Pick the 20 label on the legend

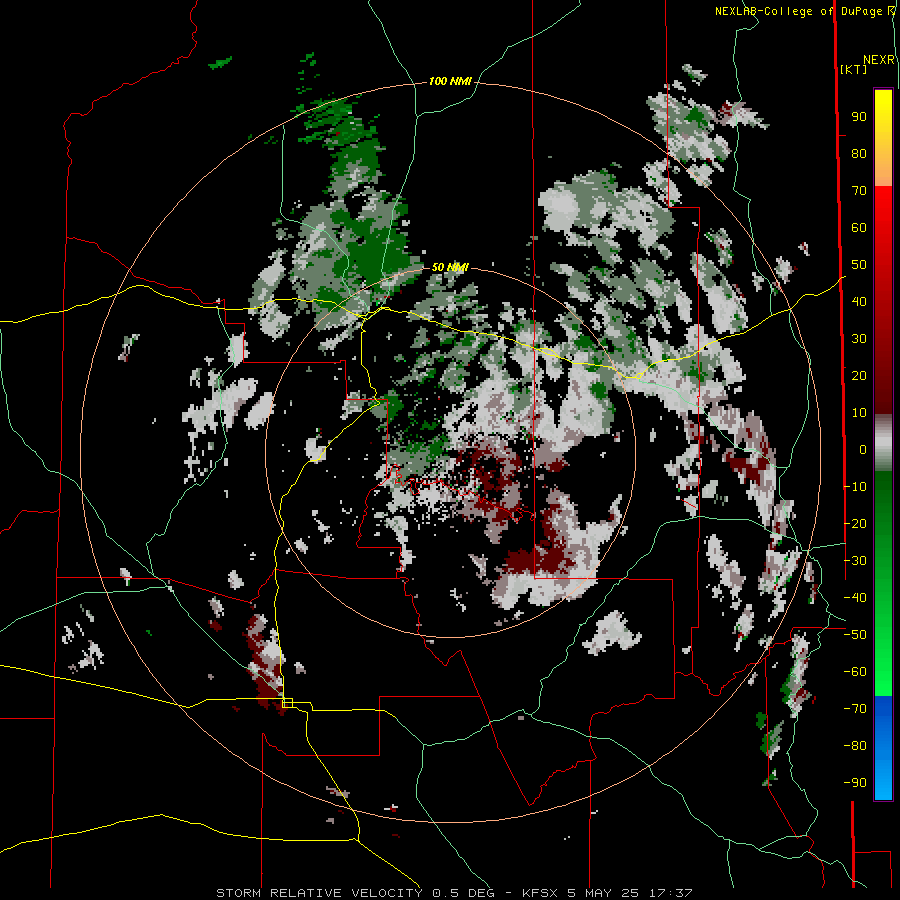point(859,376)
